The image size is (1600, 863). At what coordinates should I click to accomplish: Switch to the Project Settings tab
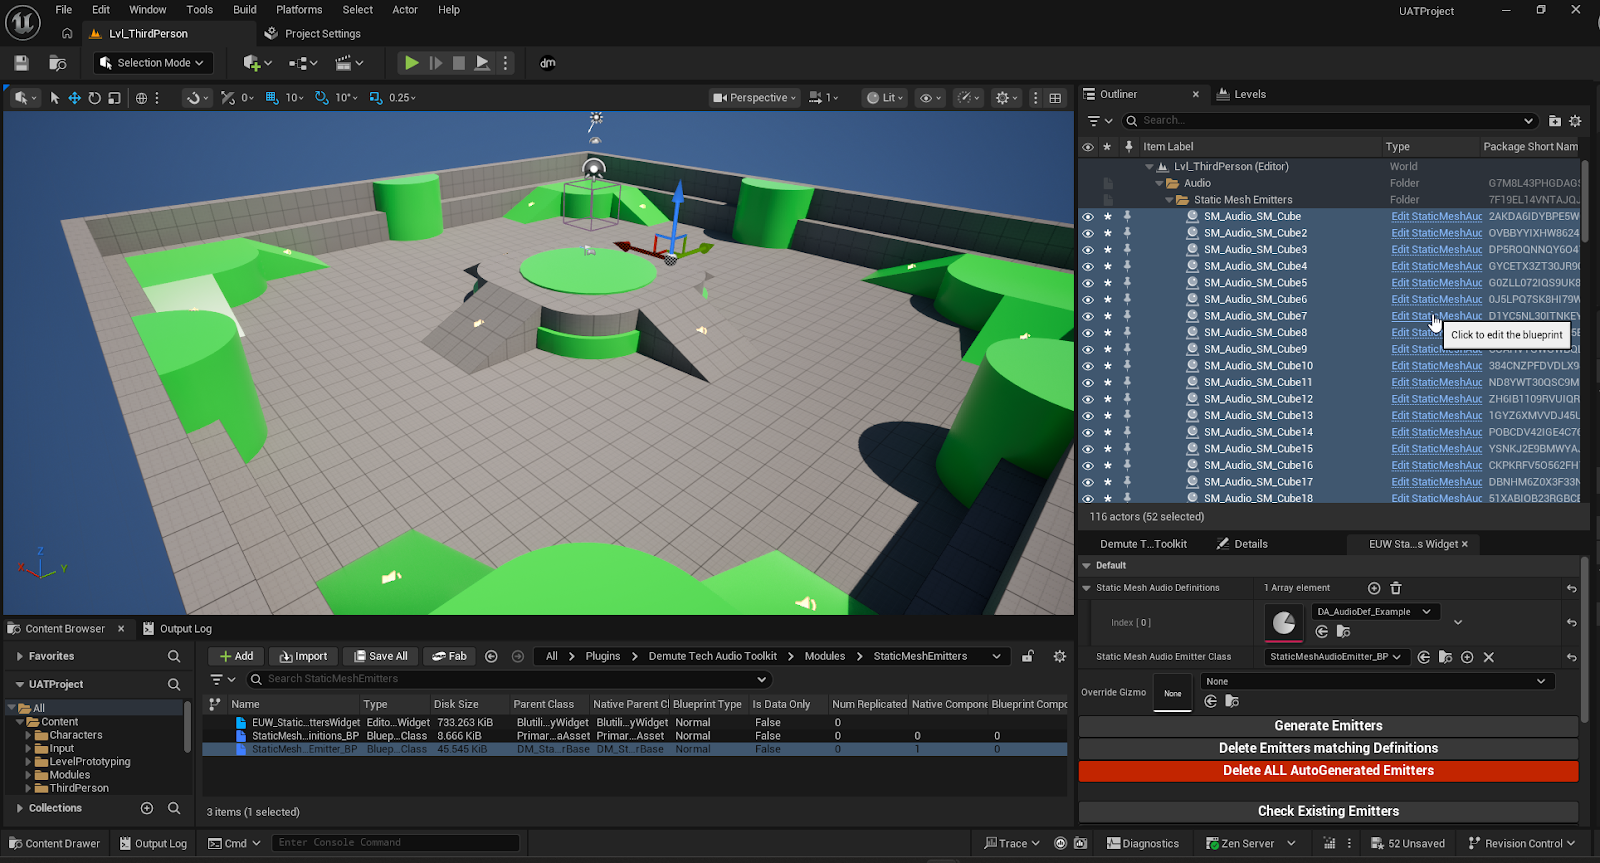click(313, 34)
